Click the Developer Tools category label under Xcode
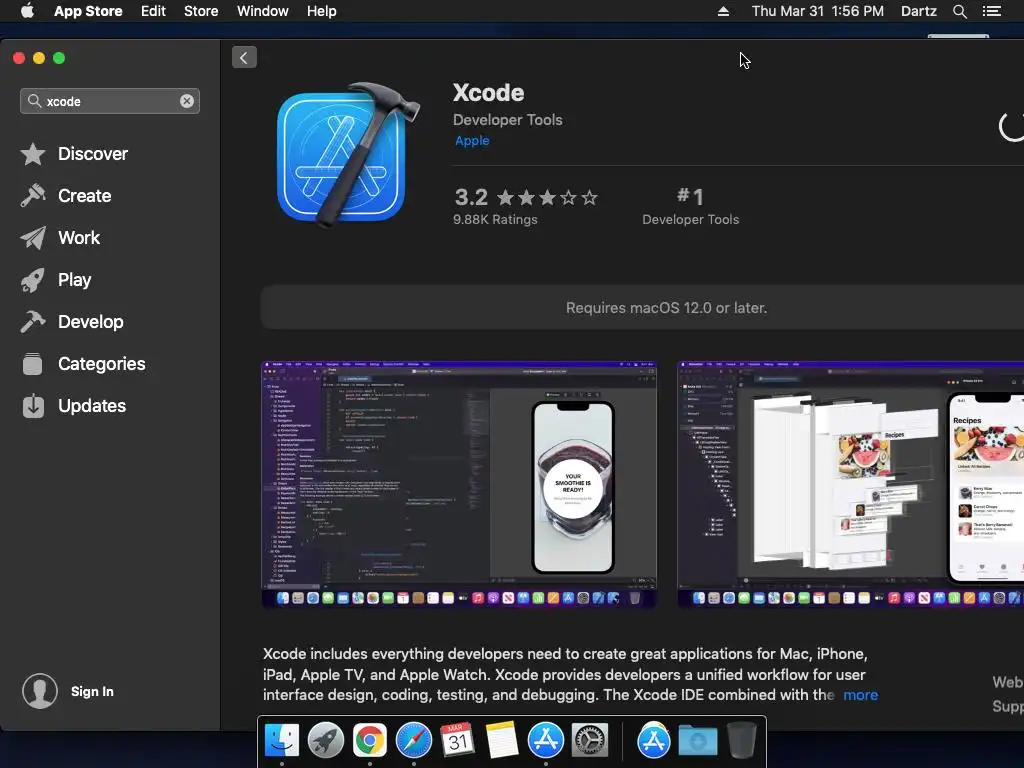This screenshot has height=768, width=1024. [x=507, y=120]
